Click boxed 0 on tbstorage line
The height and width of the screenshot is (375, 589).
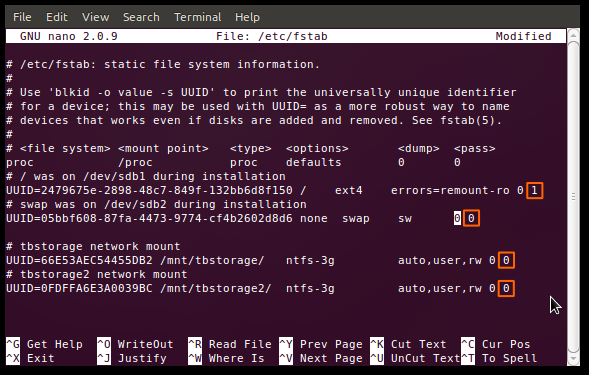click(x=506, y=260)
